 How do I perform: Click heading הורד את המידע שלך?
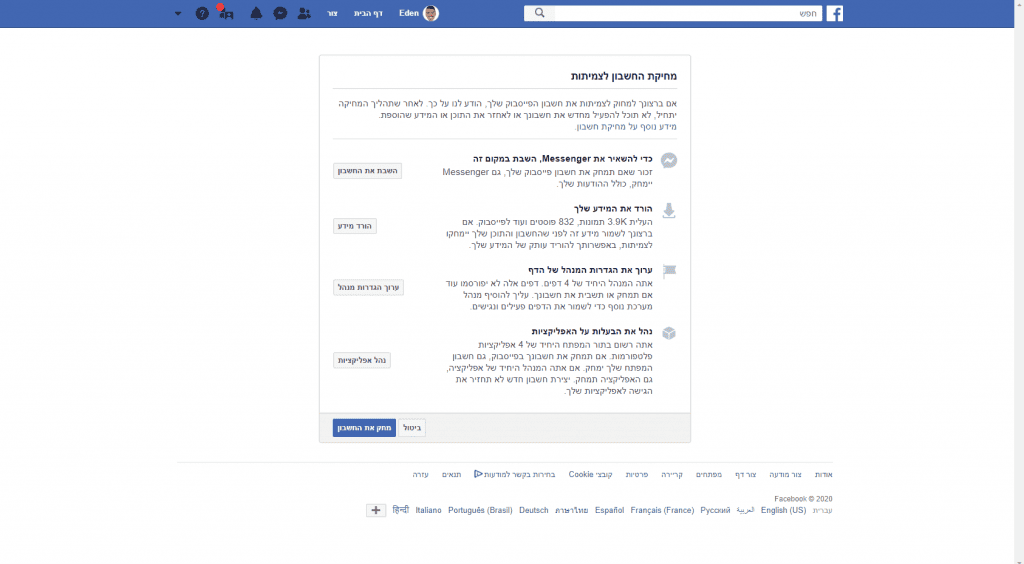coord(613,209)
